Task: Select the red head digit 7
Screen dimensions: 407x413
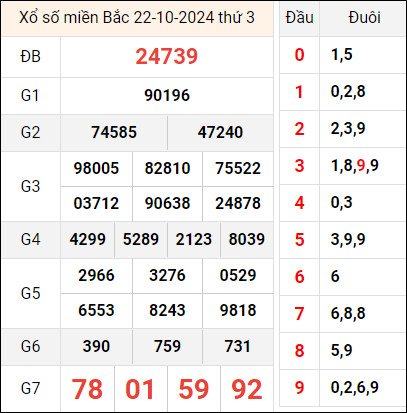Action: click(x=299, y=314)
